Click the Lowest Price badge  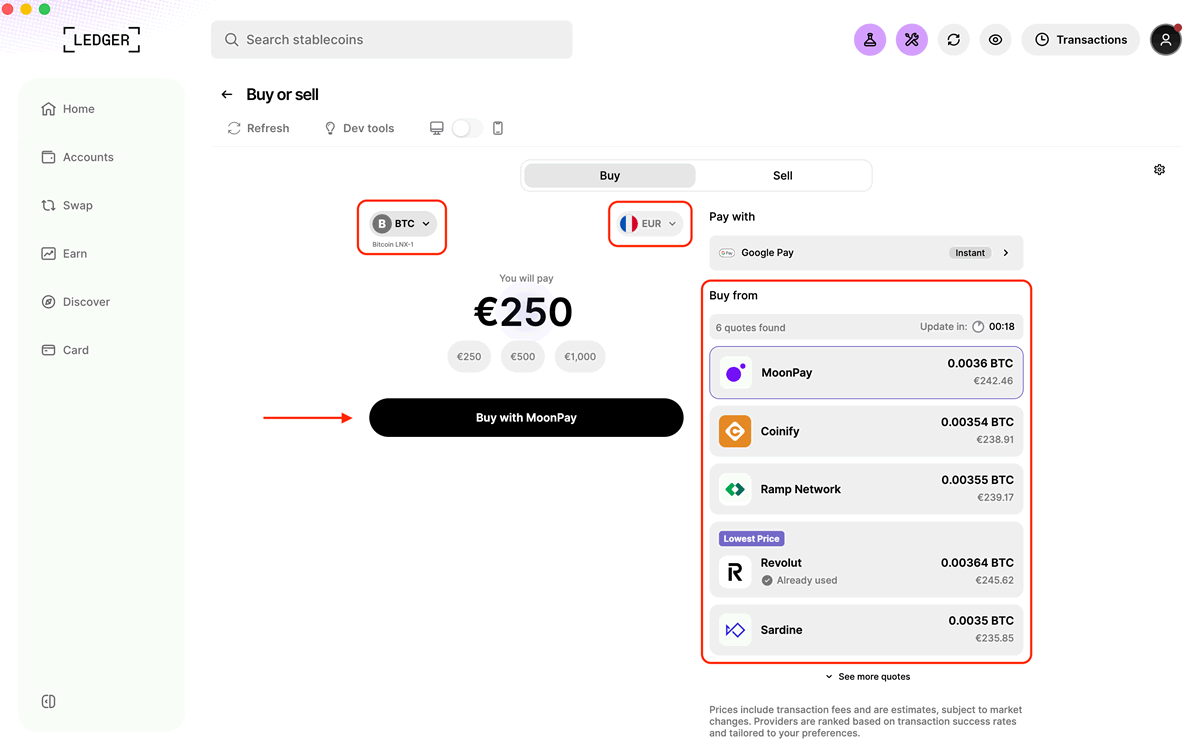tap(751, 539)
